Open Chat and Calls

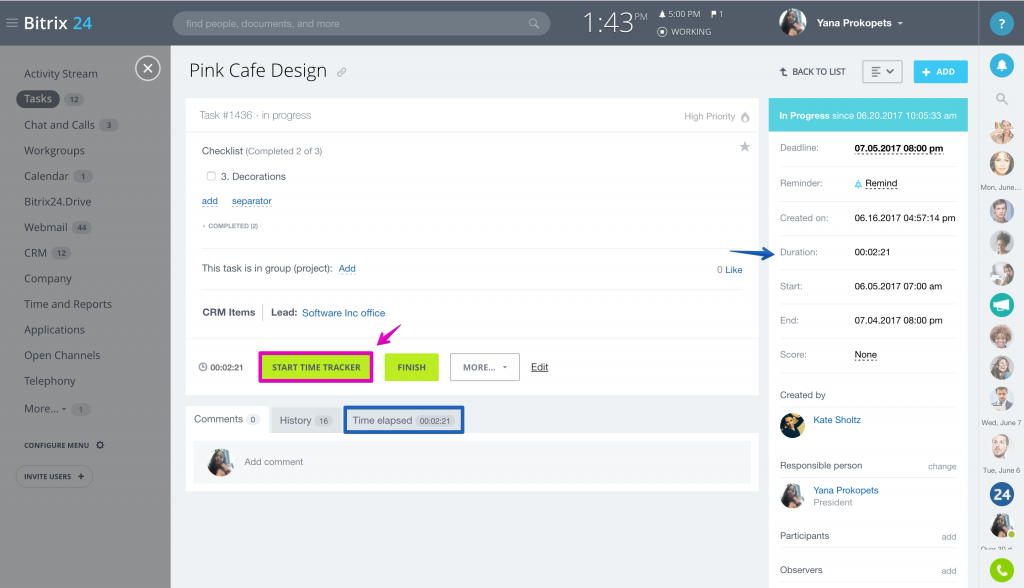(x=59, y=125)
